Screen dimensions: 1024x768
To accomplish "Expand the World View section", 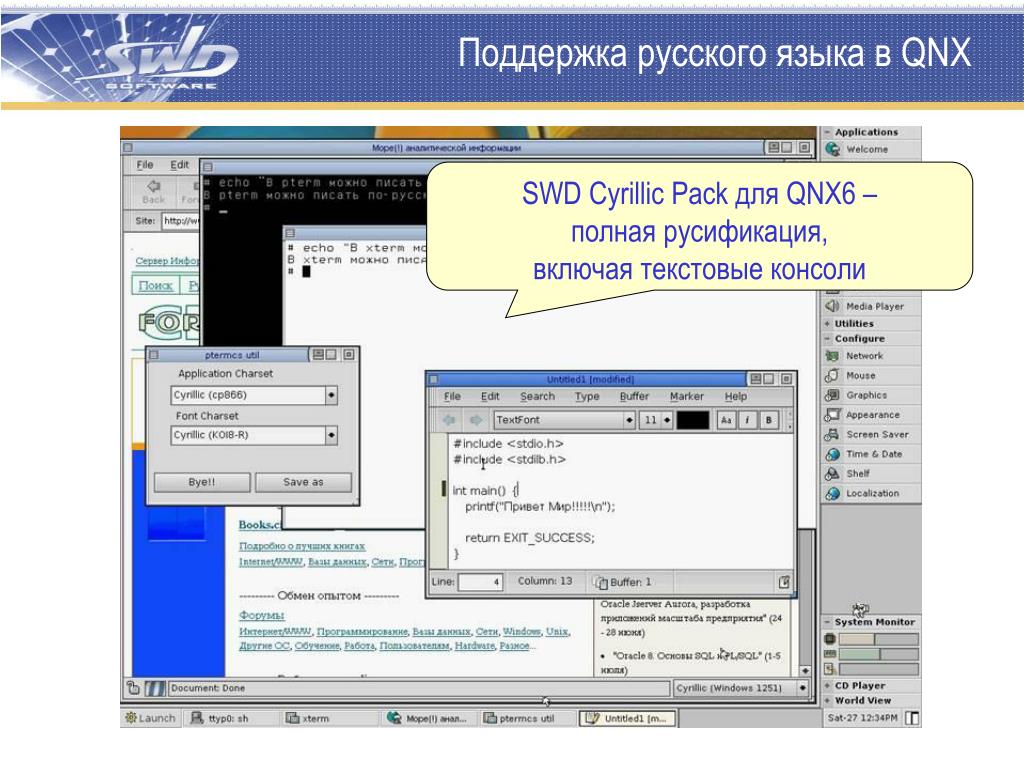I will [827, 700].
